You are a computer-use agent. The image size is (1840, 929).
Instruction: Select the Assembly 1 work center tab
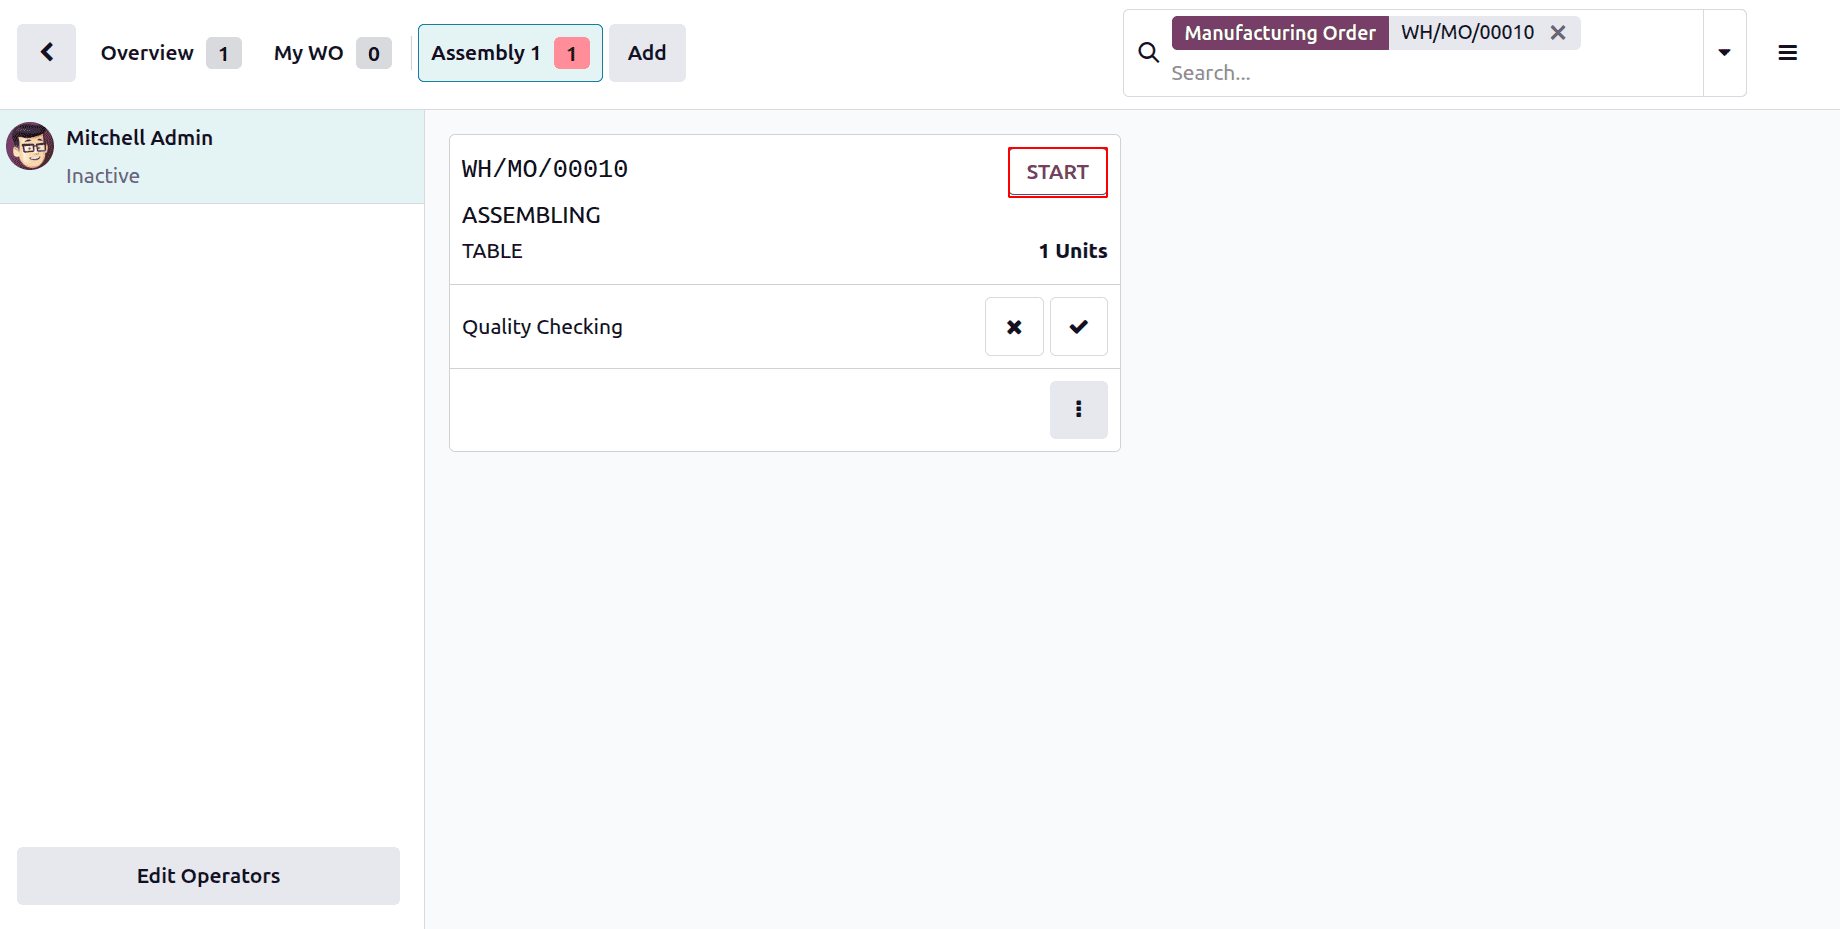point(510,53)
